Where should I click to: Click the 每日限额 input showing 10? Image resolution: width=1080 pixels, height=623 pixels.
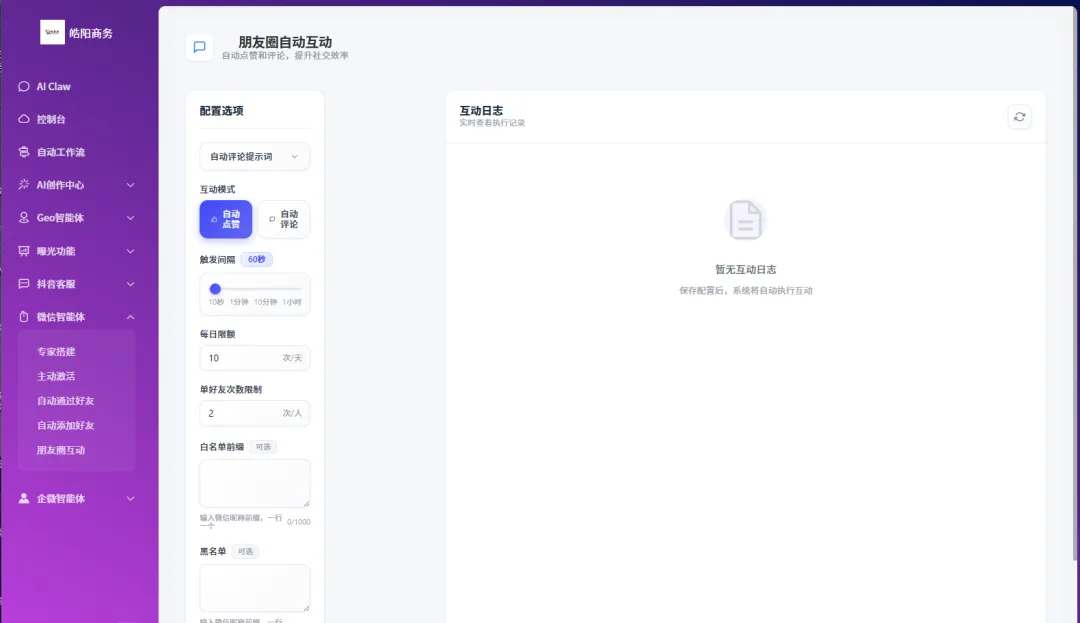point(254,358)
